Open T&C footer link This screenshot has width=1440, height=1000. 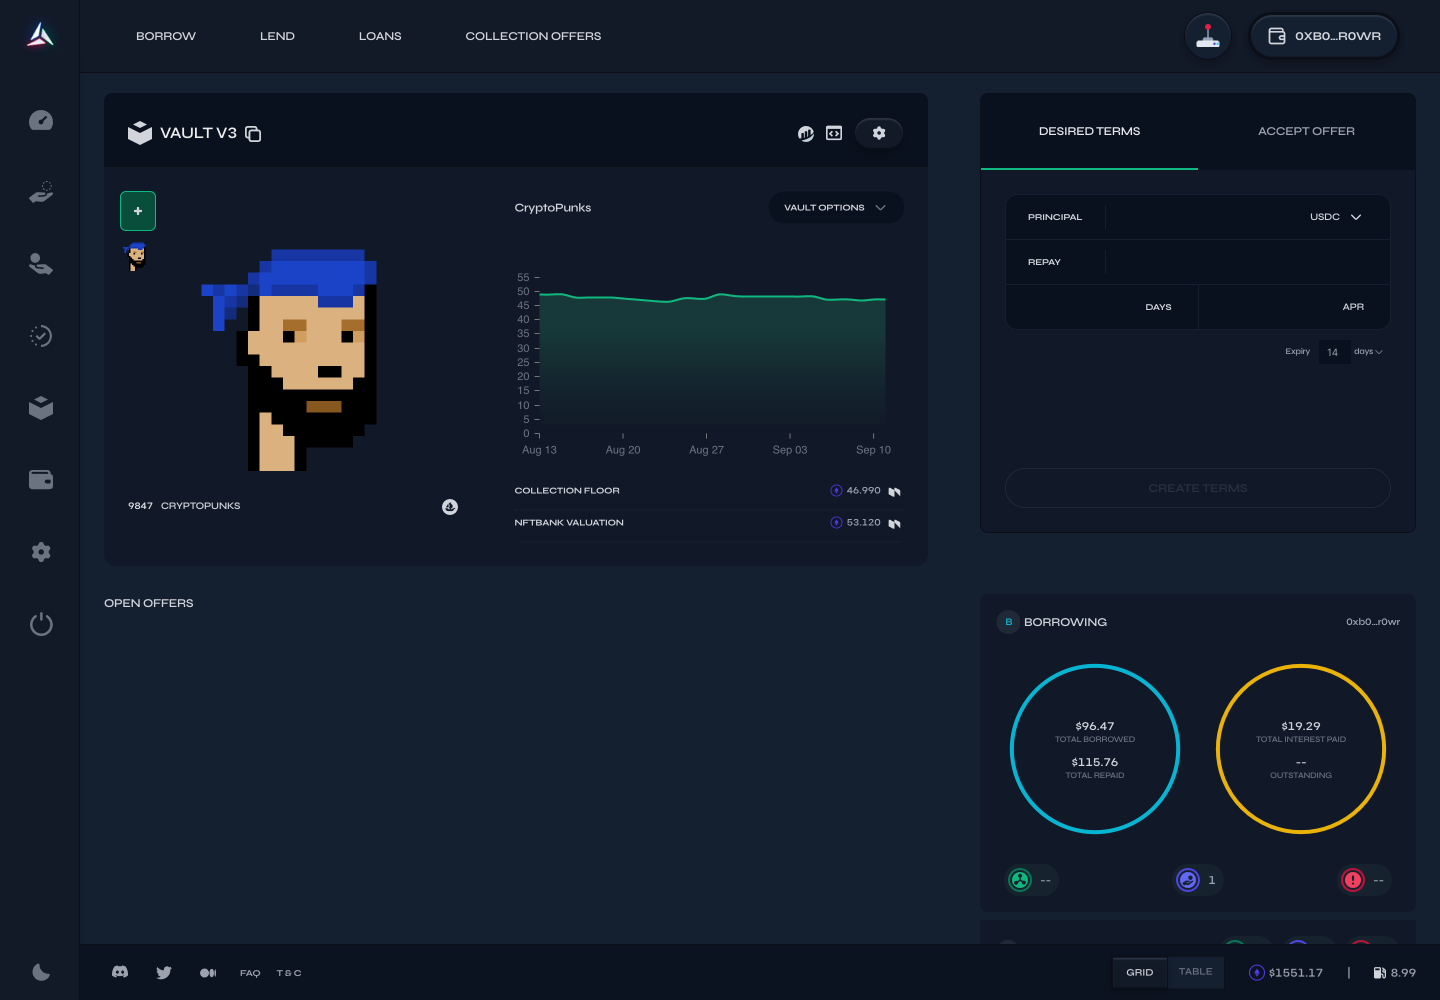(x=289, y=973)
